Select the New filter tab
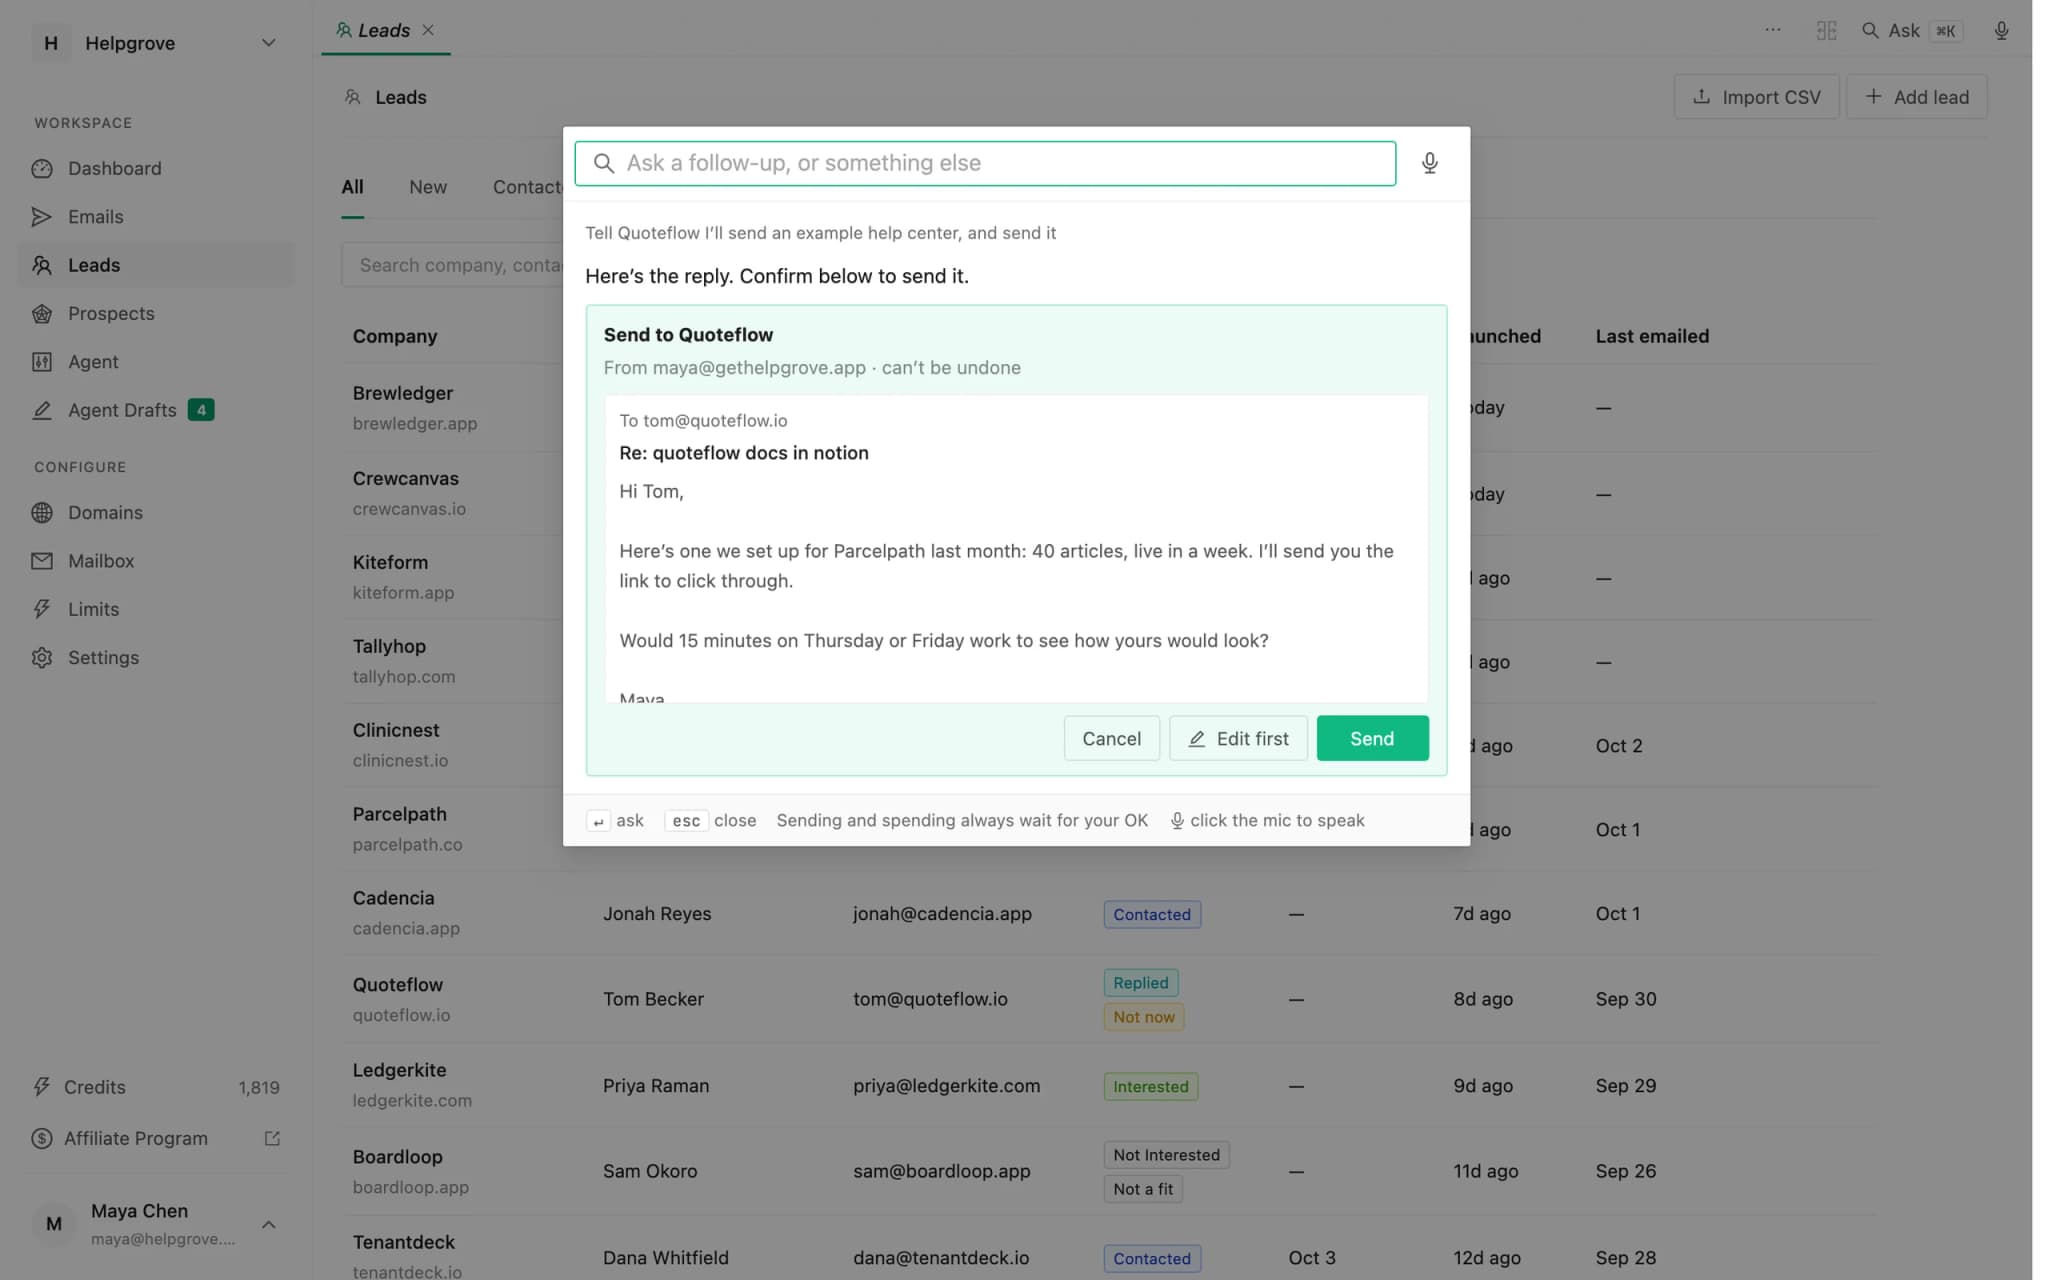The width and height of the screenshot is (2048, 1280). click(x=428, y=187)
